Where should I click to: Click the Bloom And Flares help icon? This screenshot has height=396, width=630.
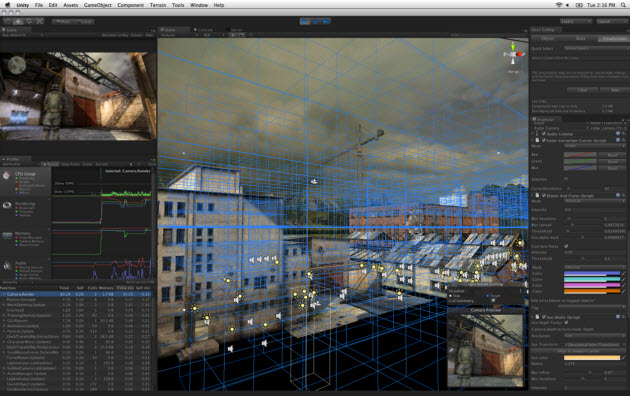618,195
